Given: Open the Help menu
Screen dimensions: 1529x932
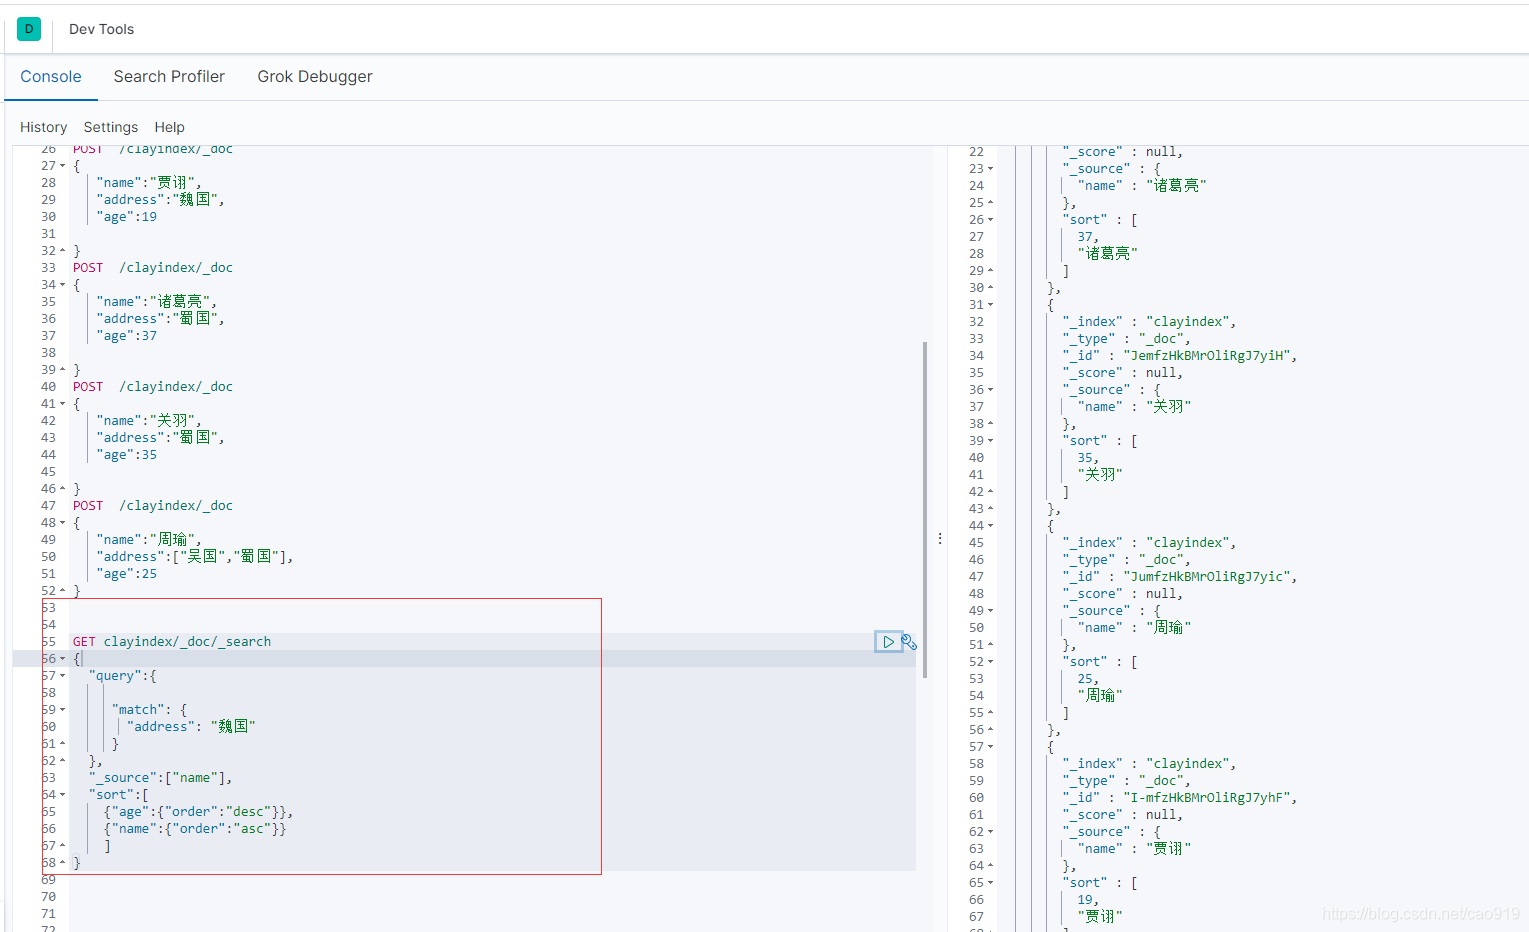Looking at the screenshot, I should tap(170, 127).
